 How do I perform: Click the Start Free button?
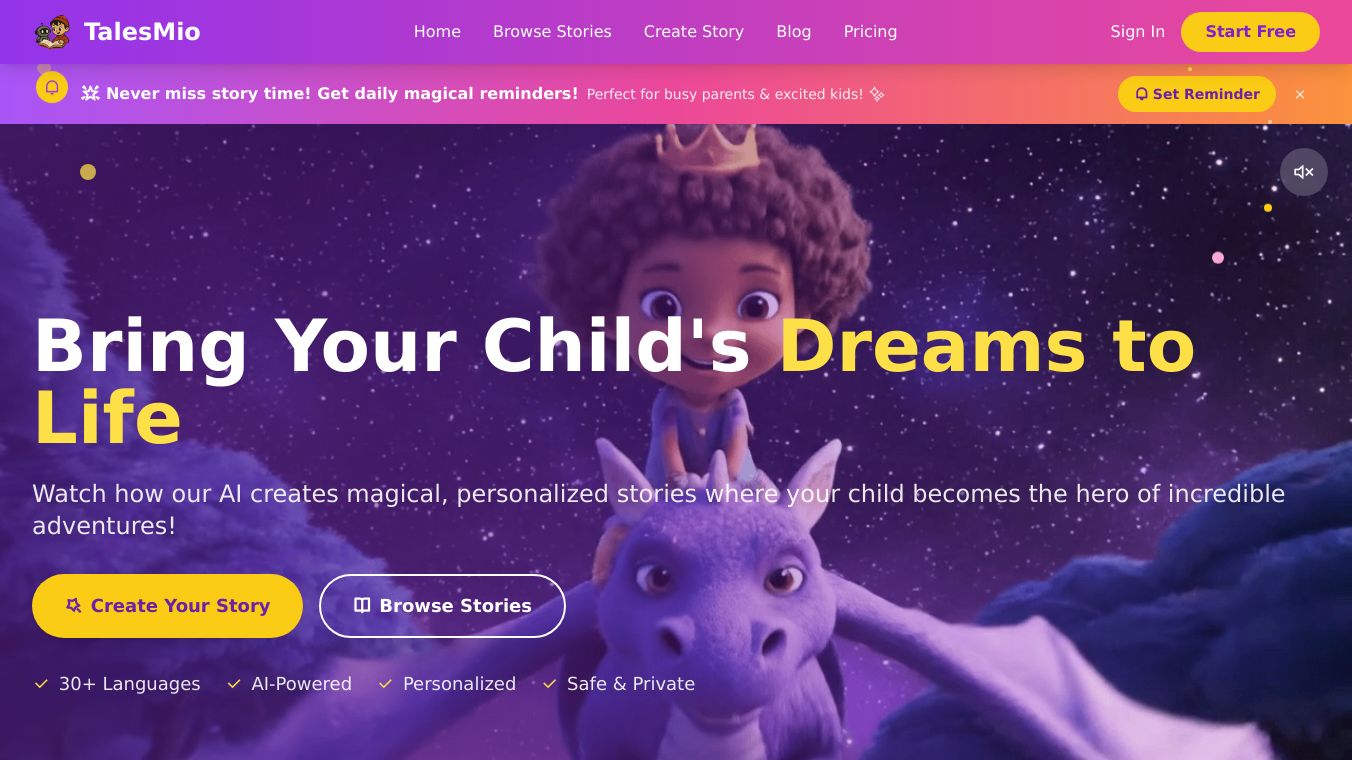pos(1250,32)
